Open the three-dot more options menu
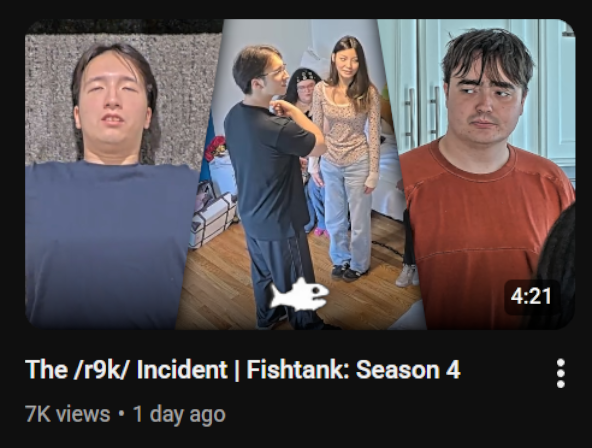 click(x=561, y=373)
